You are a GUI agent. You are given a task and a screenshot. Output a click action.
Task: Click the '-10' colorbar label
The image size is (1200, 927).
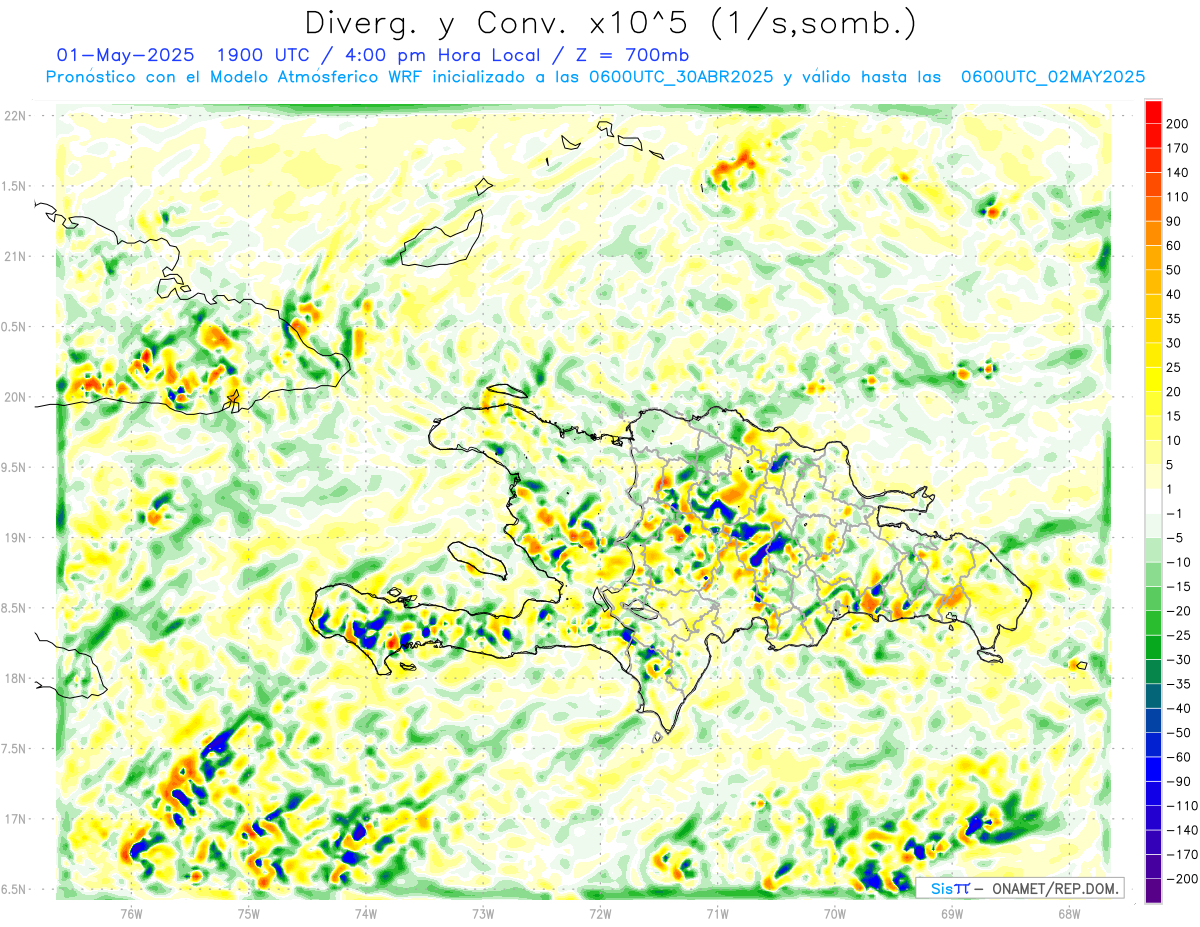tap(1178, 562)
